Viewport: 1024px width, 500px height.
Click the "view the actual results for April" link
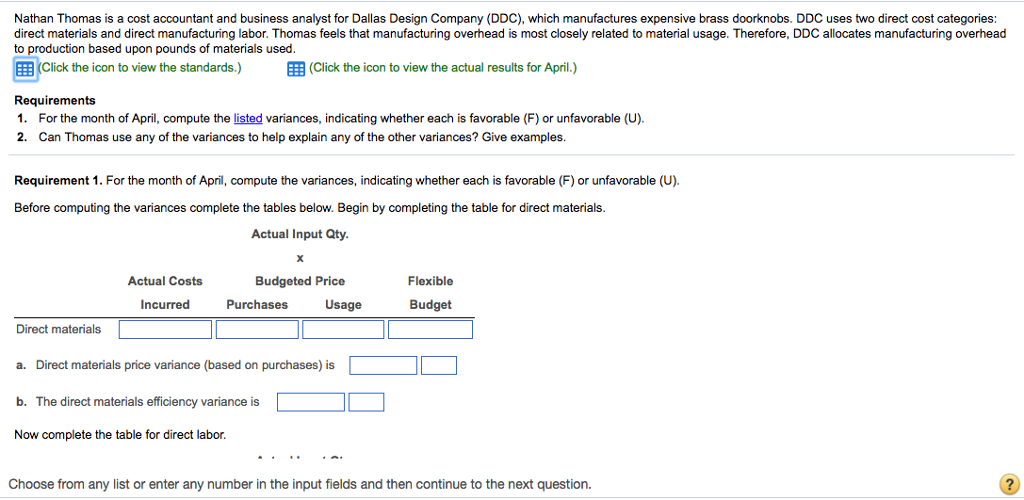[x=443, y=68]
